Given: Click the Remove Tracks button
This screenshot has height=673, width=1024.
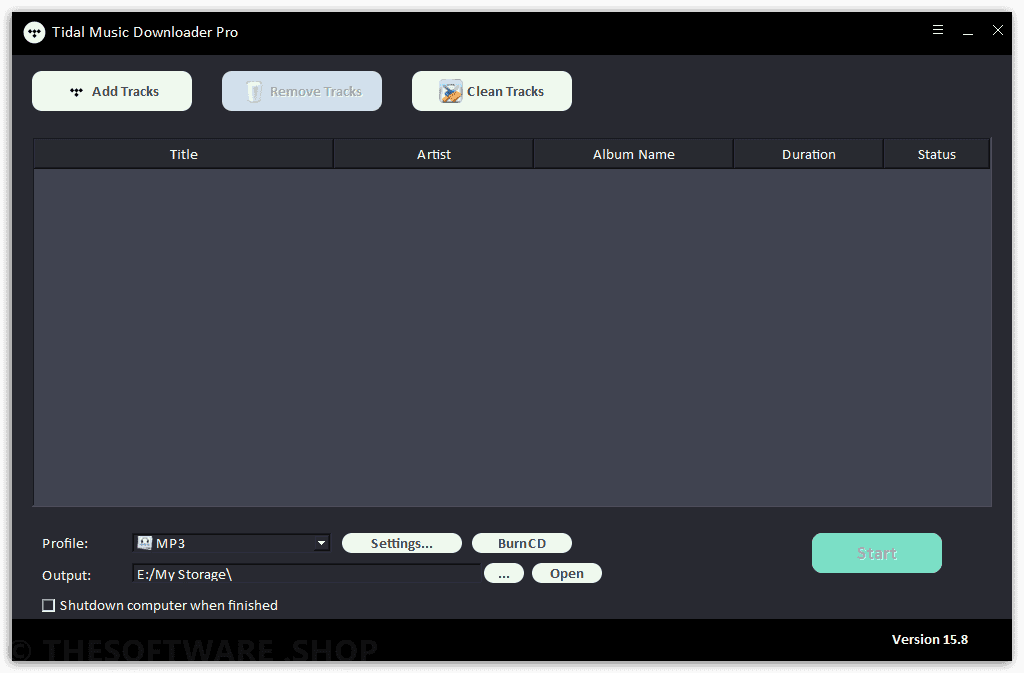Looking at the screenshot, I should click(x=302, y=91).
